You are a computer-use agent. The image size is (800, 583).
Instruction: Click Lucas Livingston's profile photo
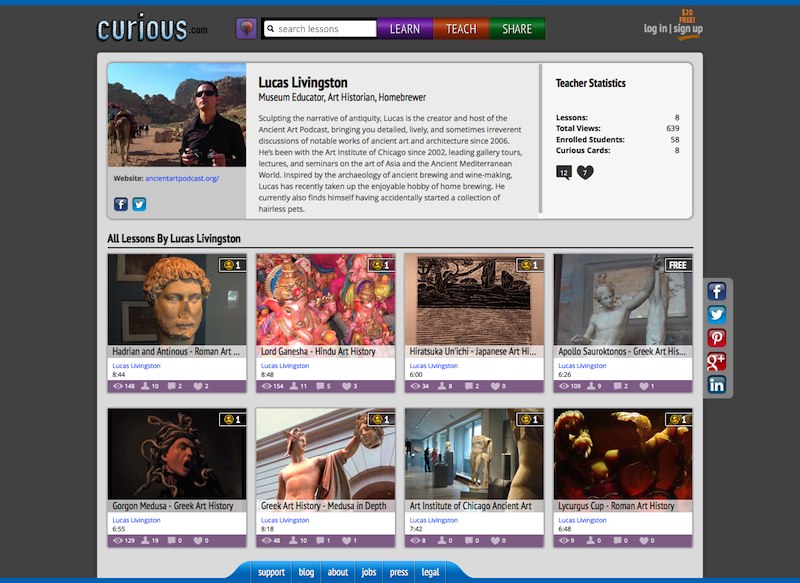[x=177, y=115]
